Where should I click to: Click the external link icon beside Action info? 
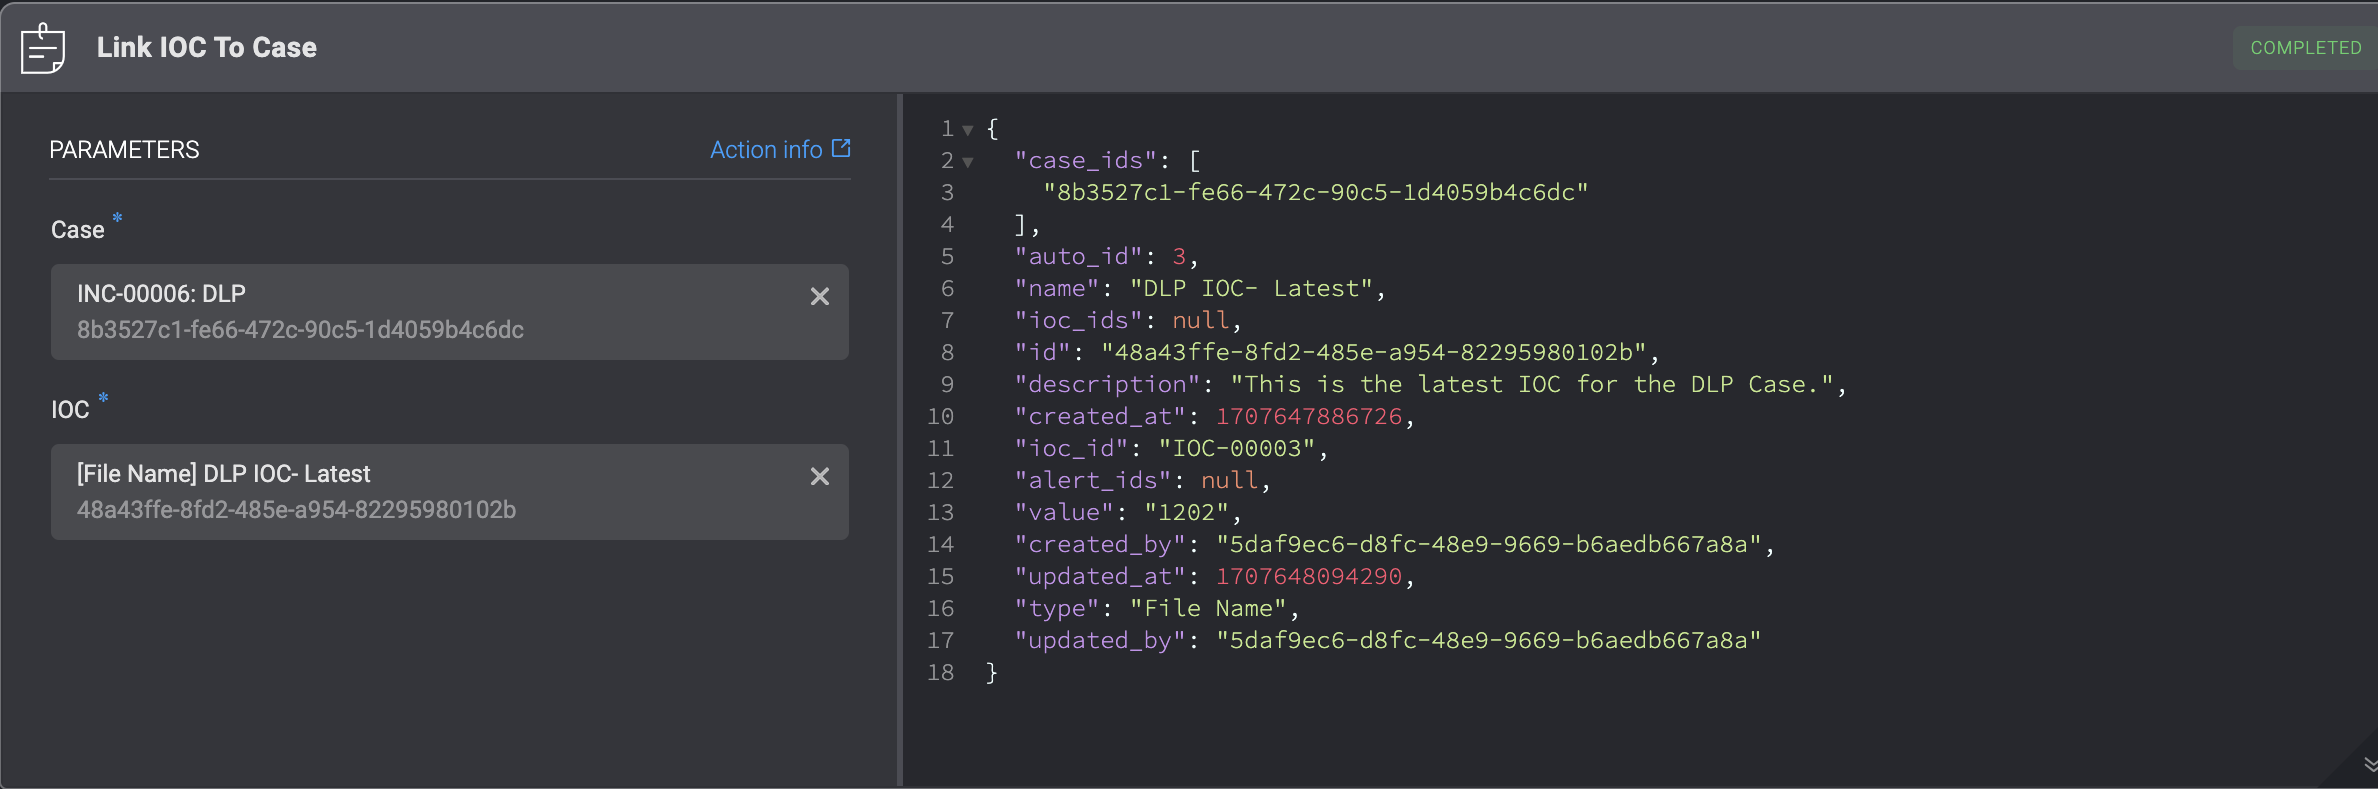841,148
